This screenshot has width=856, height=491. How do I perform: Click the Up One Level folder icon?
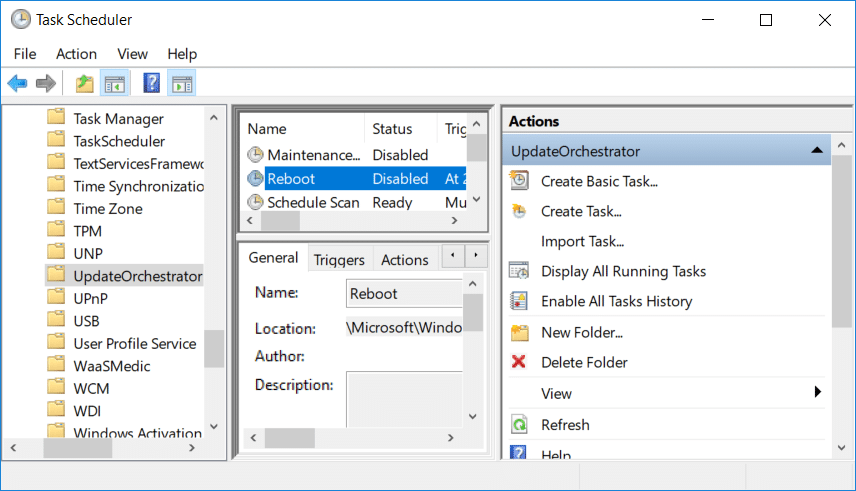click(85, 83)
